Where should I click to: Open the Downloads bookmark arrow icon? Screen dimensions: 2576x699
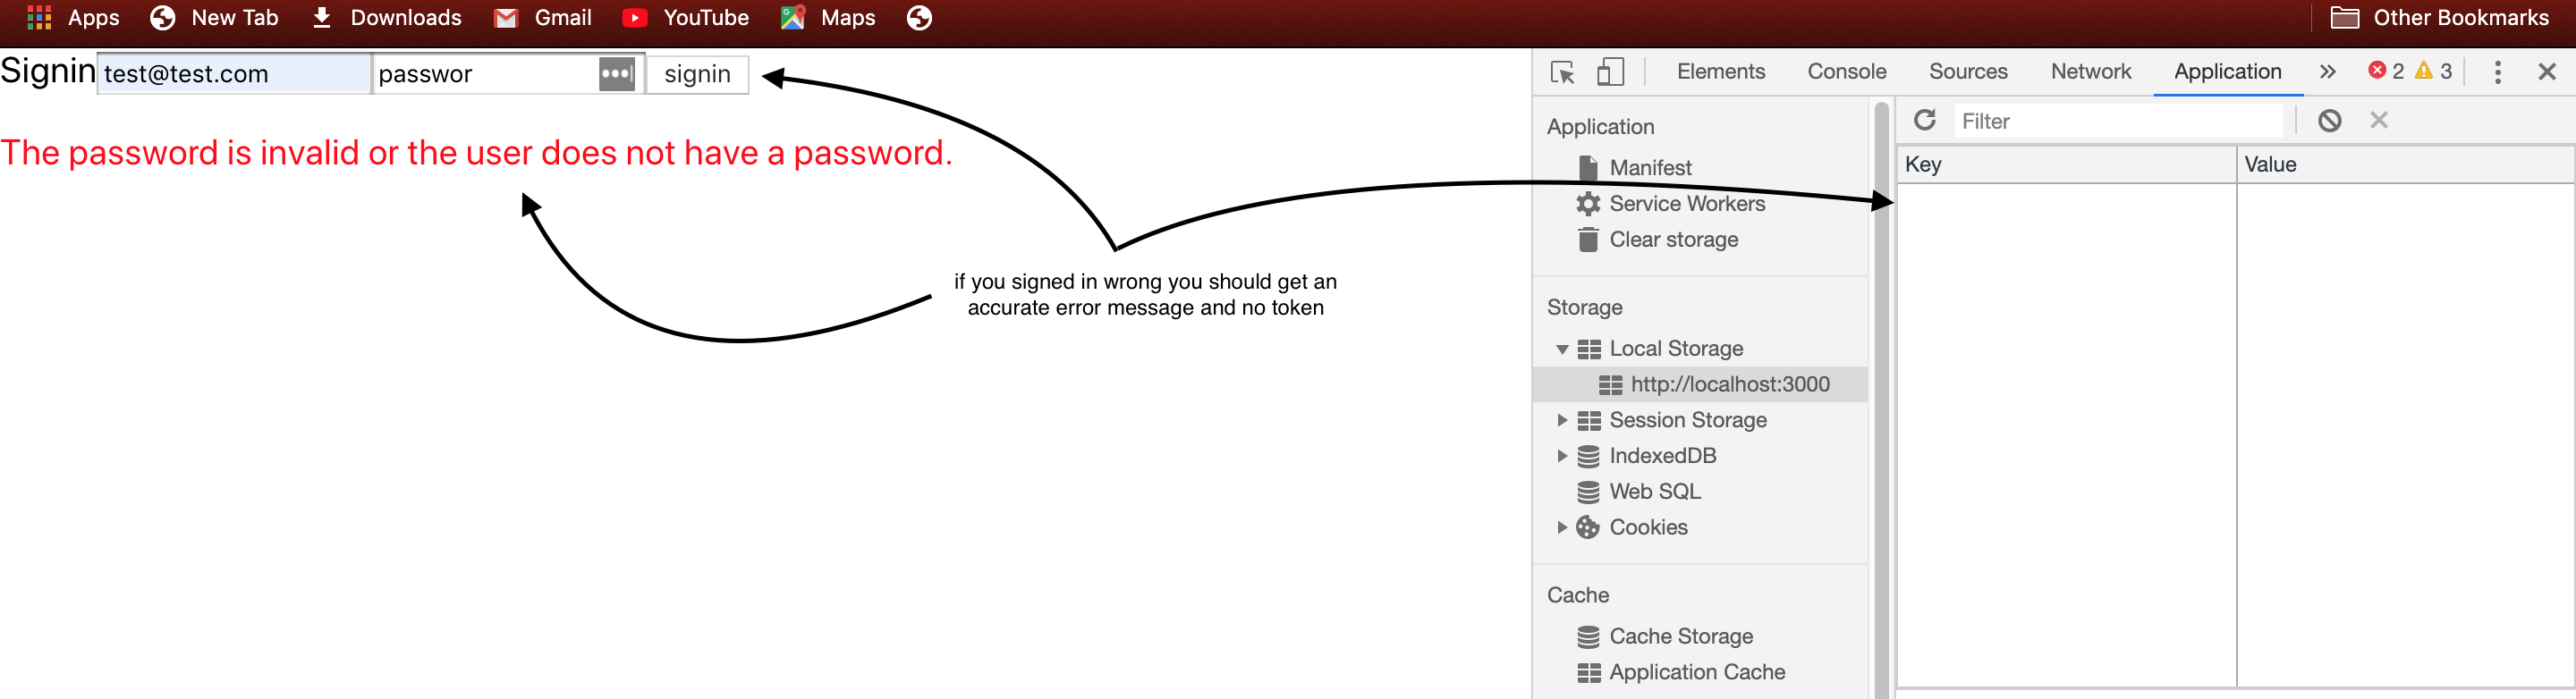321,17
